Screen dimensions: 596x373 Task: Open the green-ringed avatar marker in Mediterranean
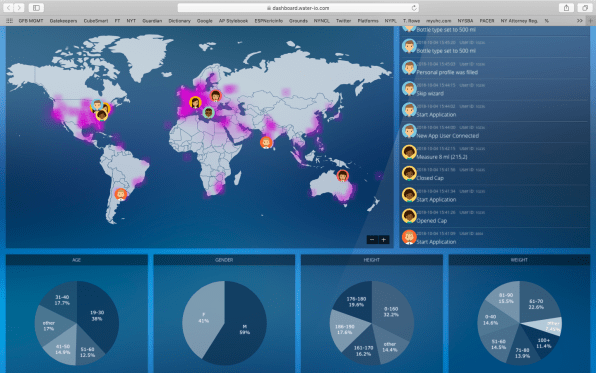click(208, 113)
